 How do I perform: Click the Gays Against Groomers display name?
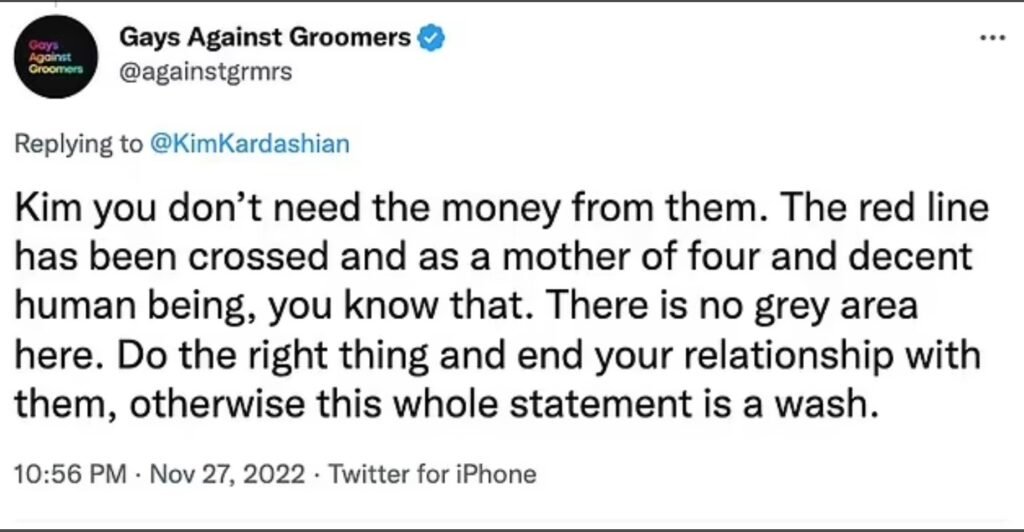click(x=265, y=38)
